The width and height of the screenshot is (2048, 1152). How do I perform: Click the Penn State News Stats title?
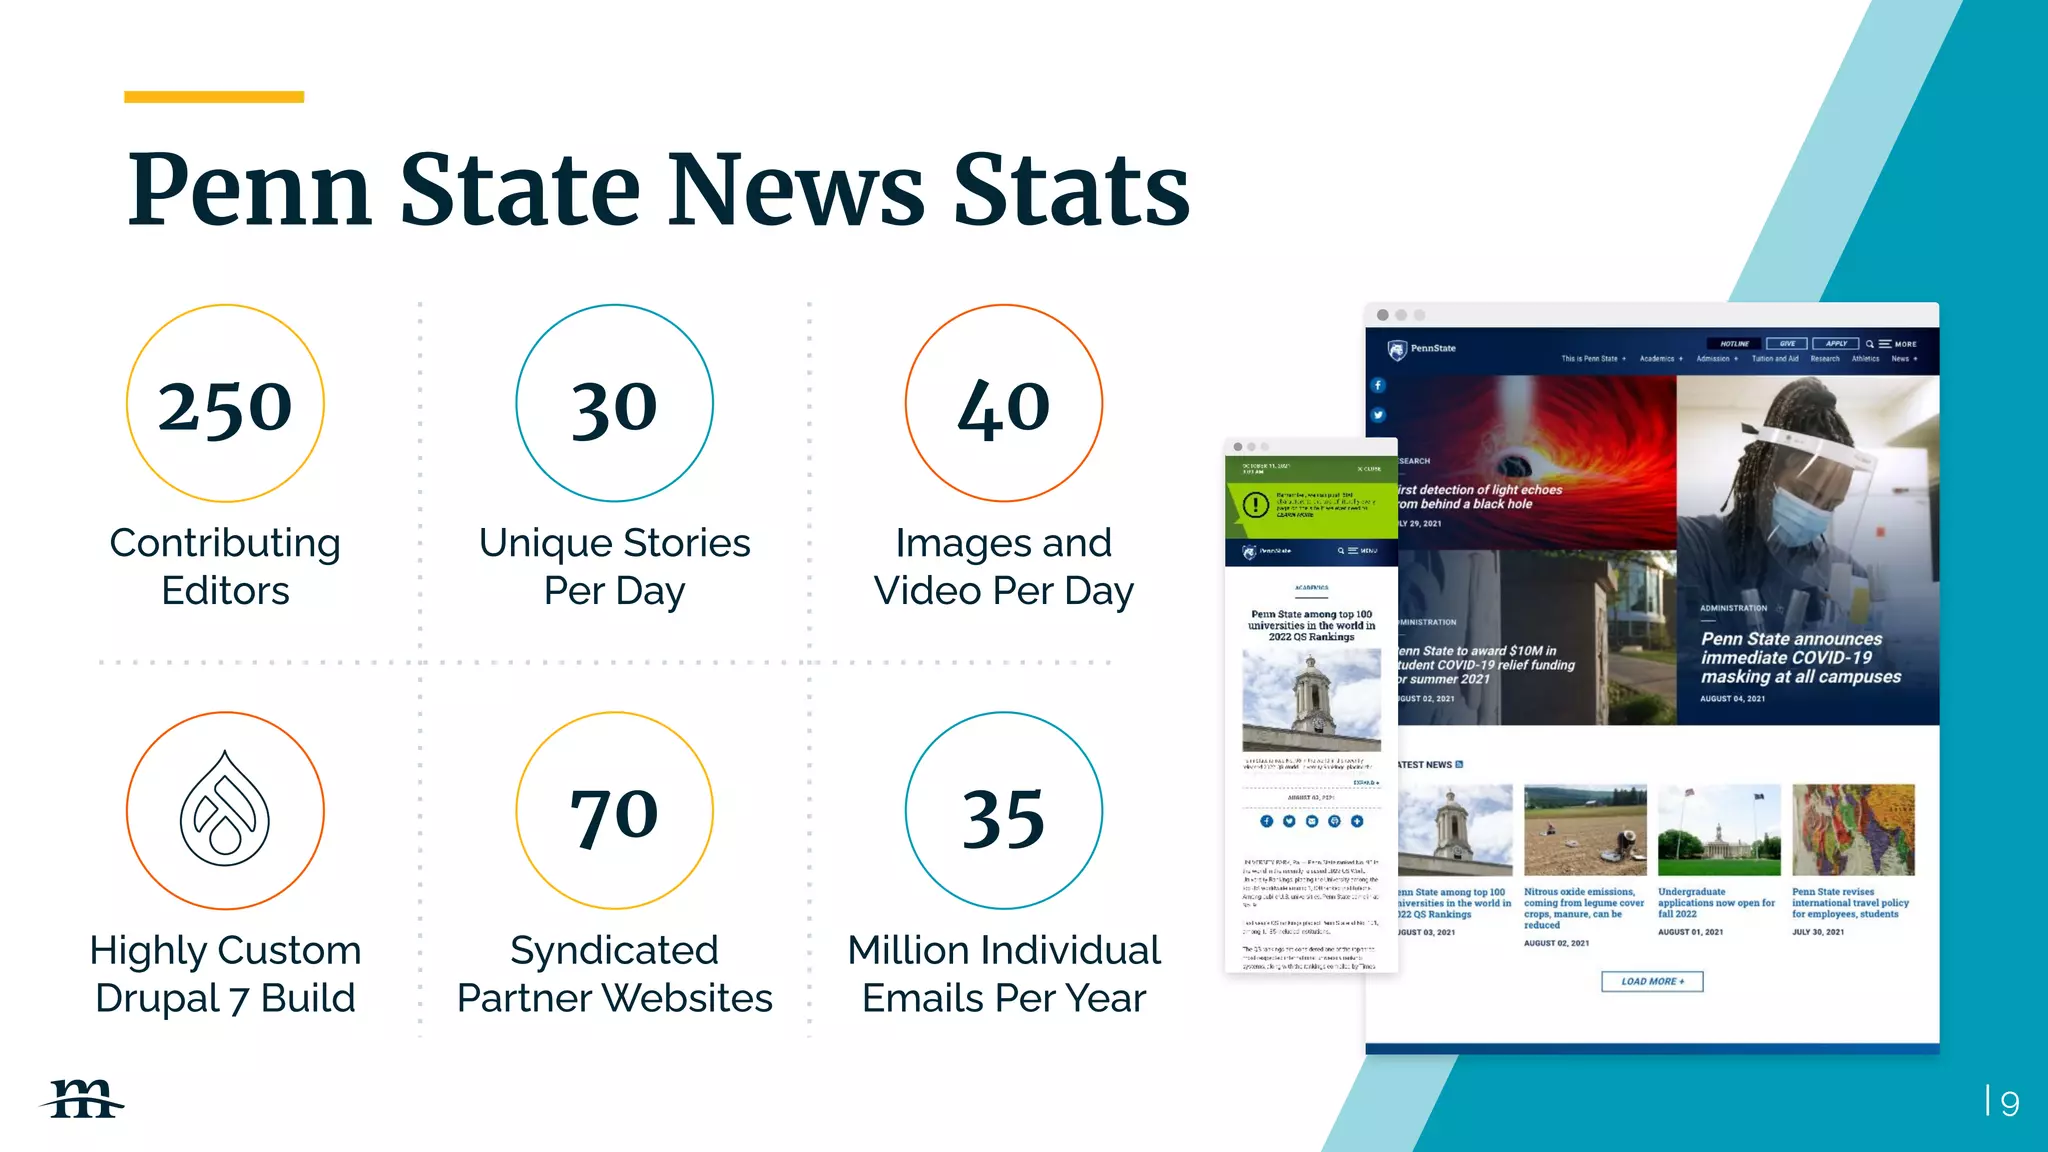pyautogui.click(x=659, y=190)
